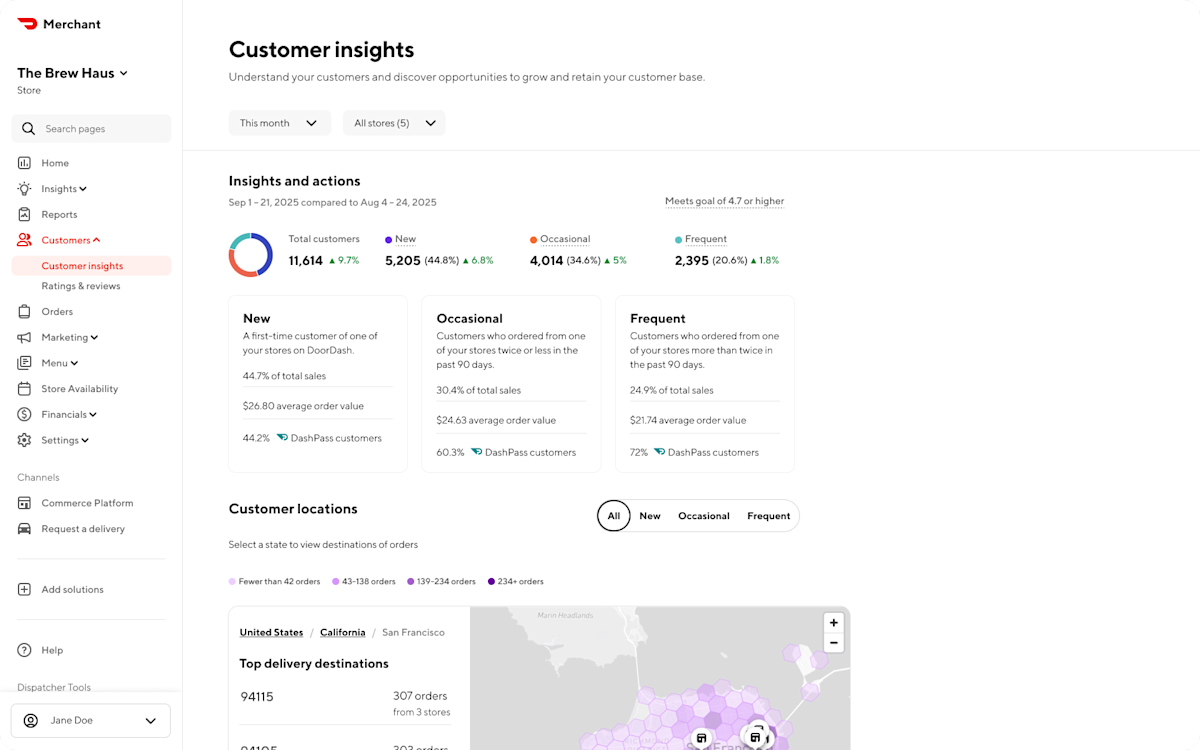Screen dimensions: 1200x750
Task: Go back to United States in the breadcrumb
Action: 271,632
